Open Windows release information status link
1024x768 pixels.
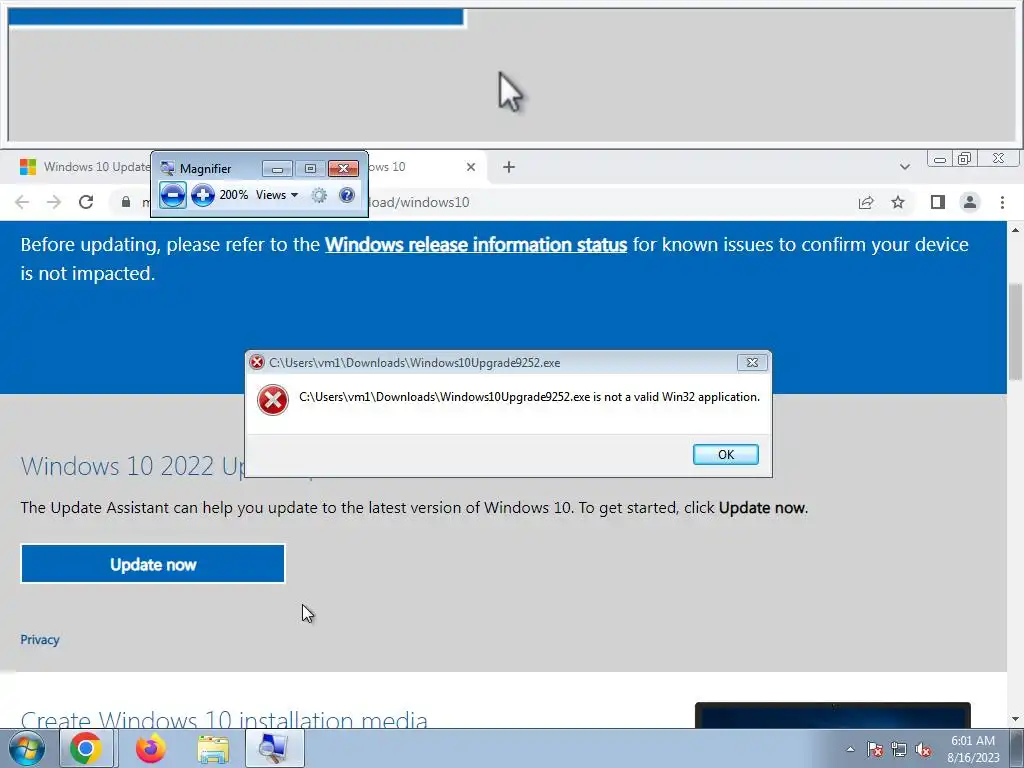pyautogui.click(x=476, y=244)
